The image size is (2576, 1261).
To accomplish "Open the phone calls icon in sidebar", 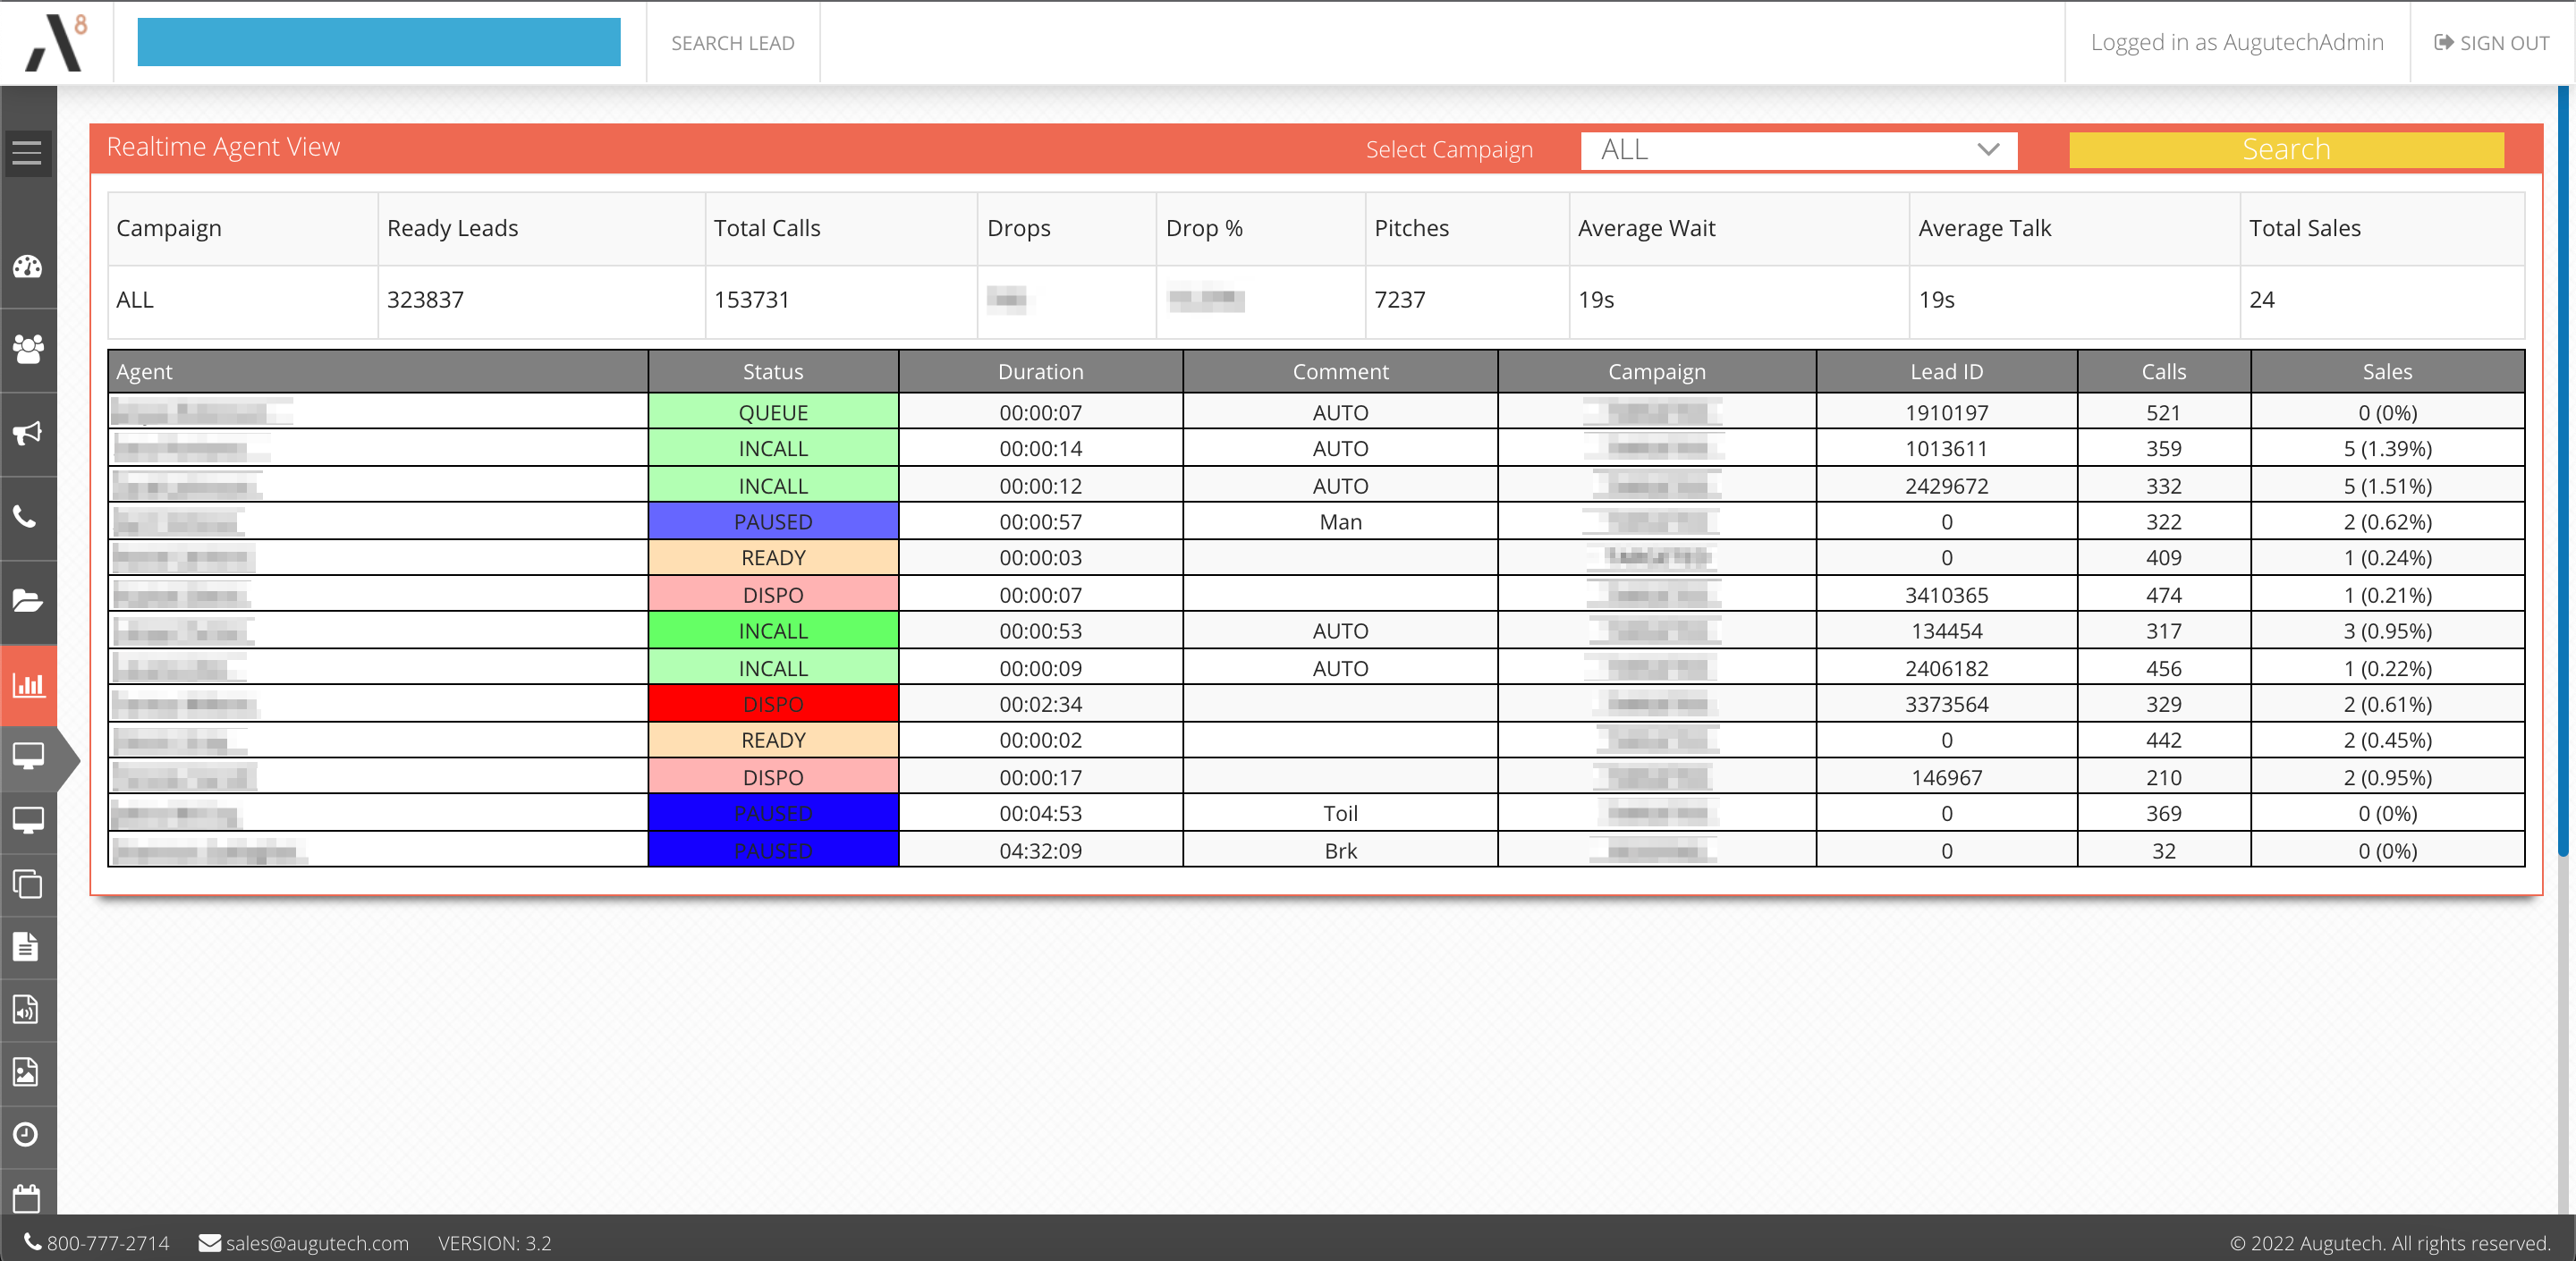I will (27, 518).
